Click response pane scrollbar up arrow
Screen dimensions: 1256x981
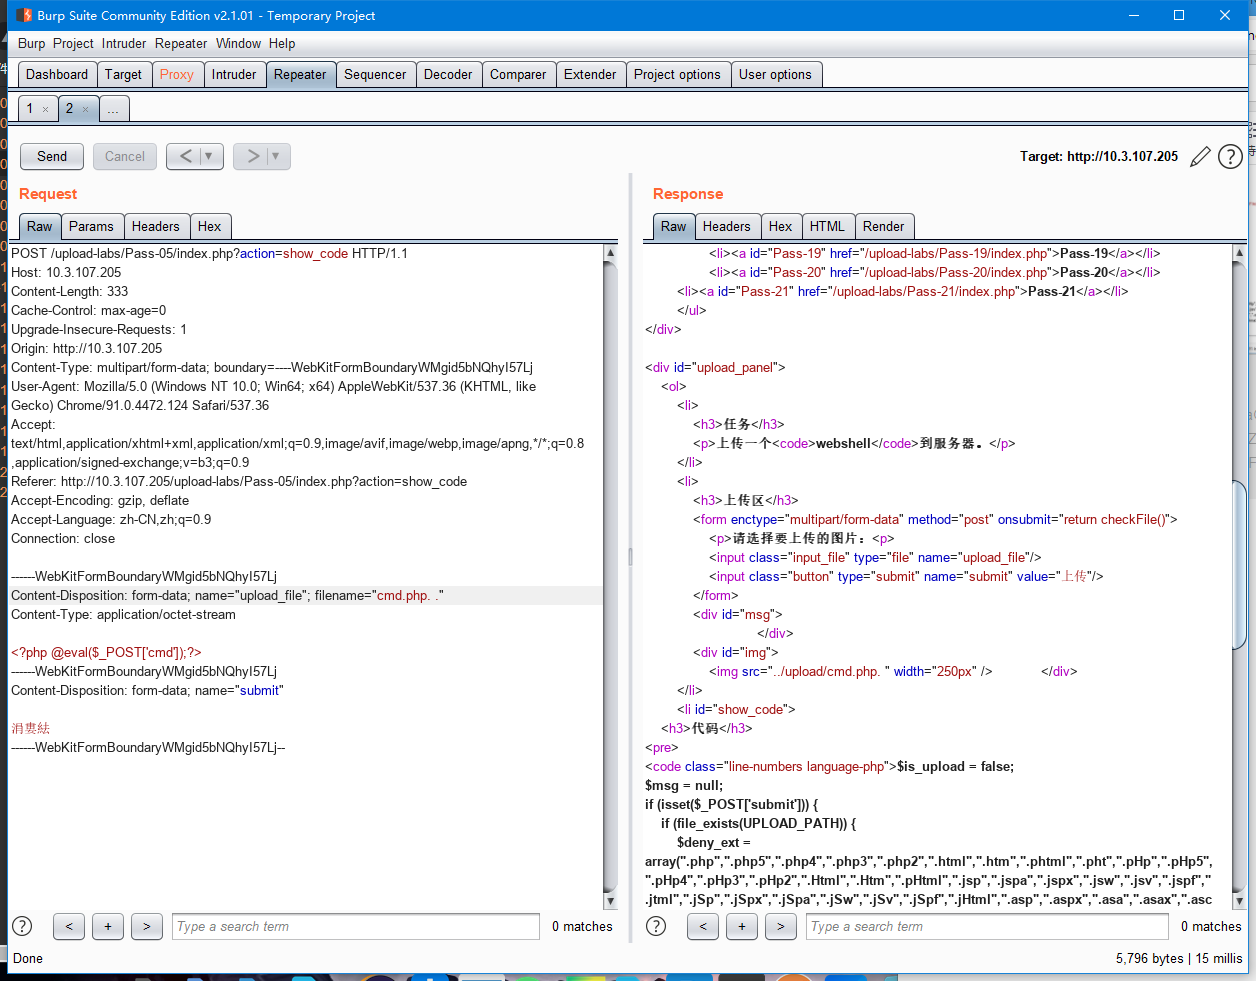(x=1240, y=253)
